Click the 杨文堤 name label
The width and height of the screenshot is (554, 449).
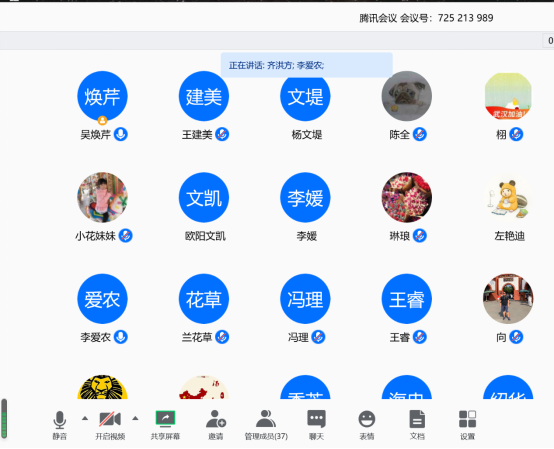307,135
